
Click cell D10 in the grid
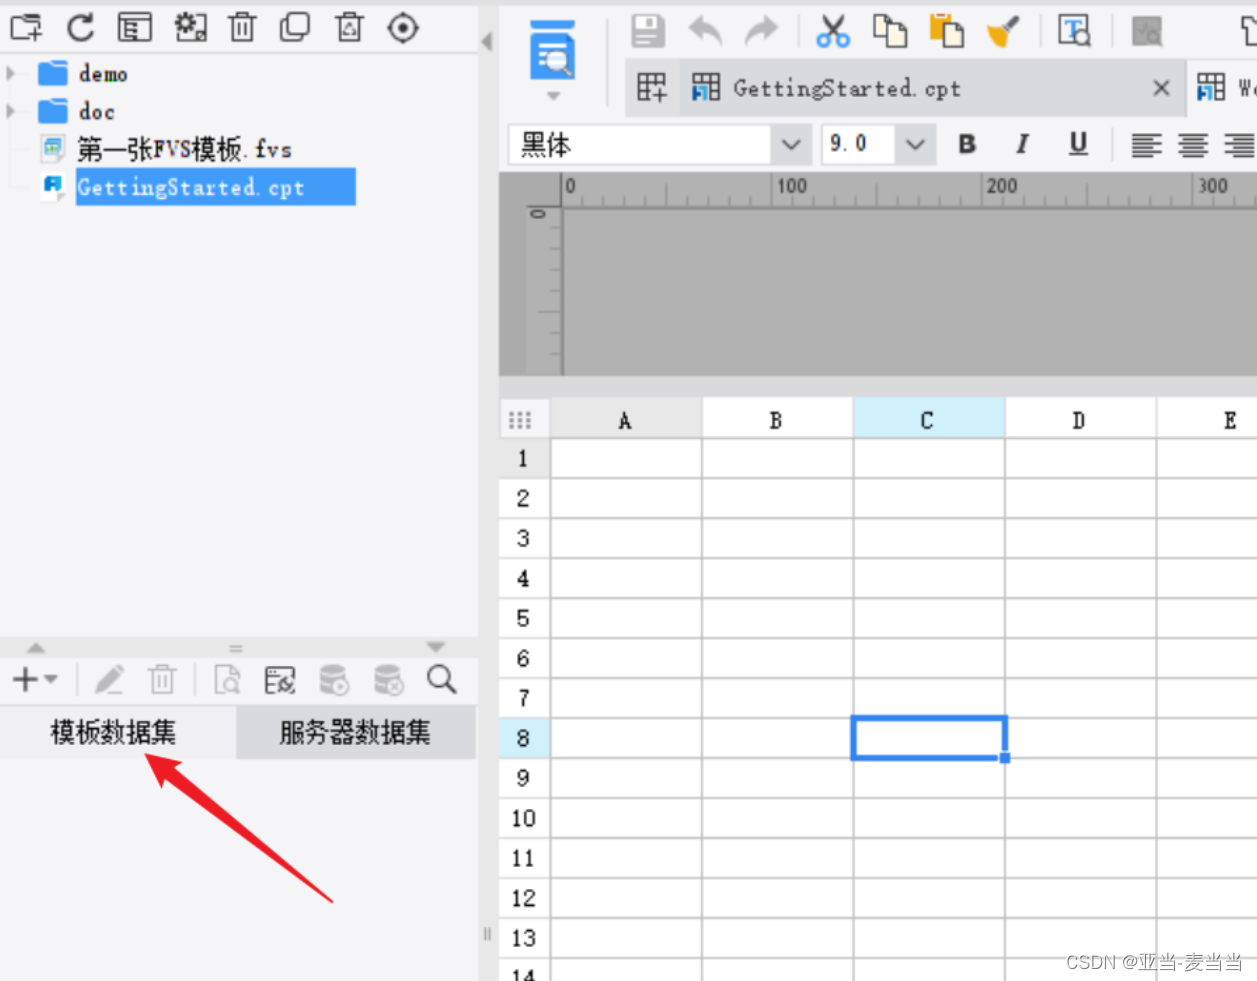pos(1080,818)
